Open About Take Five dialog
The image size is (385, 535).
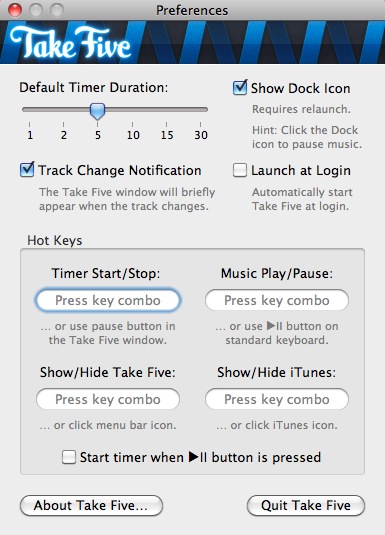91,505
